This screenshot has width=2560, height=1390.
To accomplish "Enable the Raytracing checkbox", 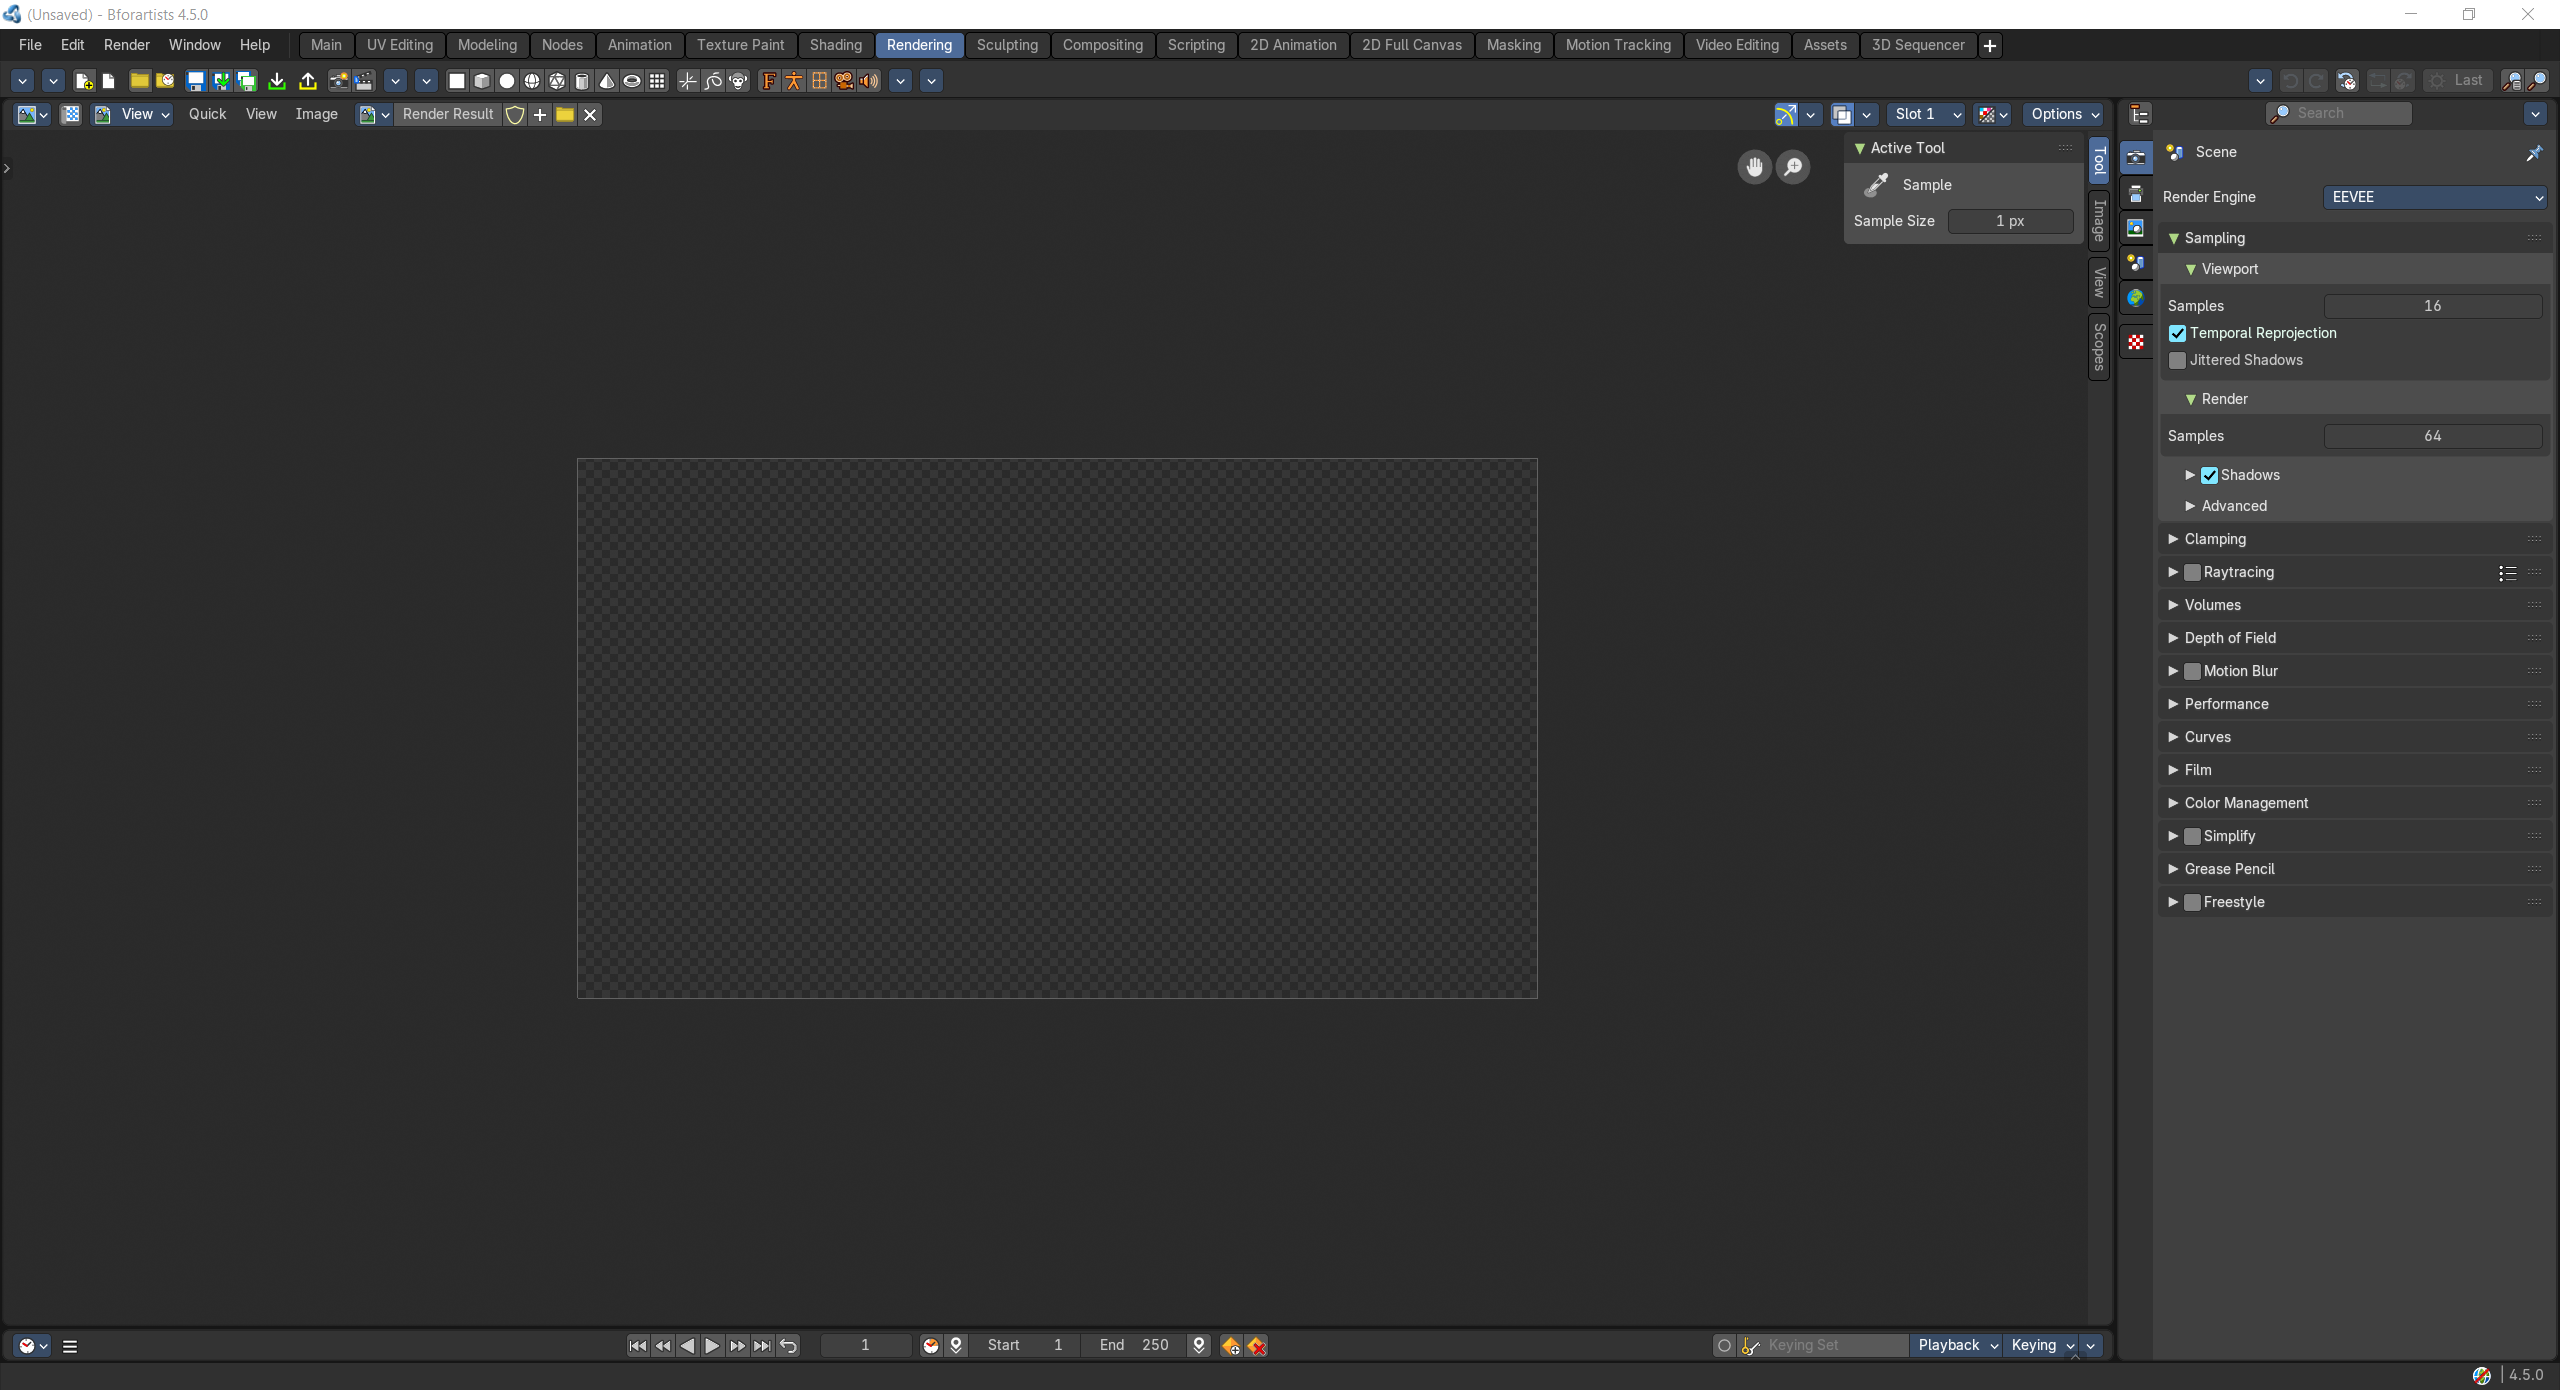I will click(2193, 572).
